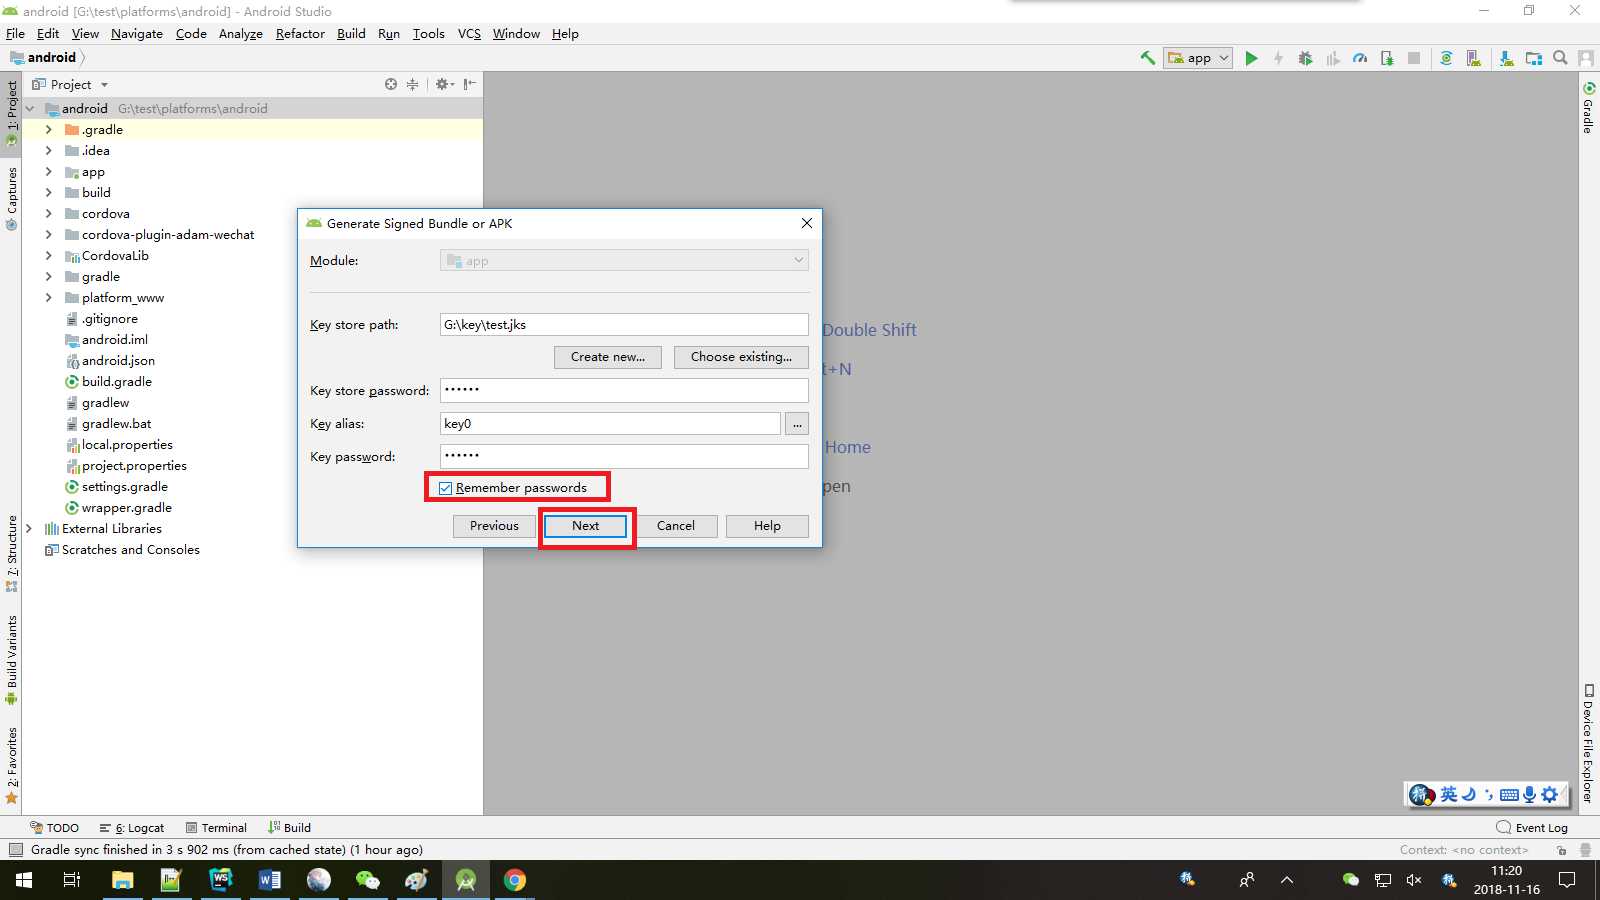
Task: Click Sync Project with Gradle Files icon
Action: pyautogui.click(x=1446, y=58)
